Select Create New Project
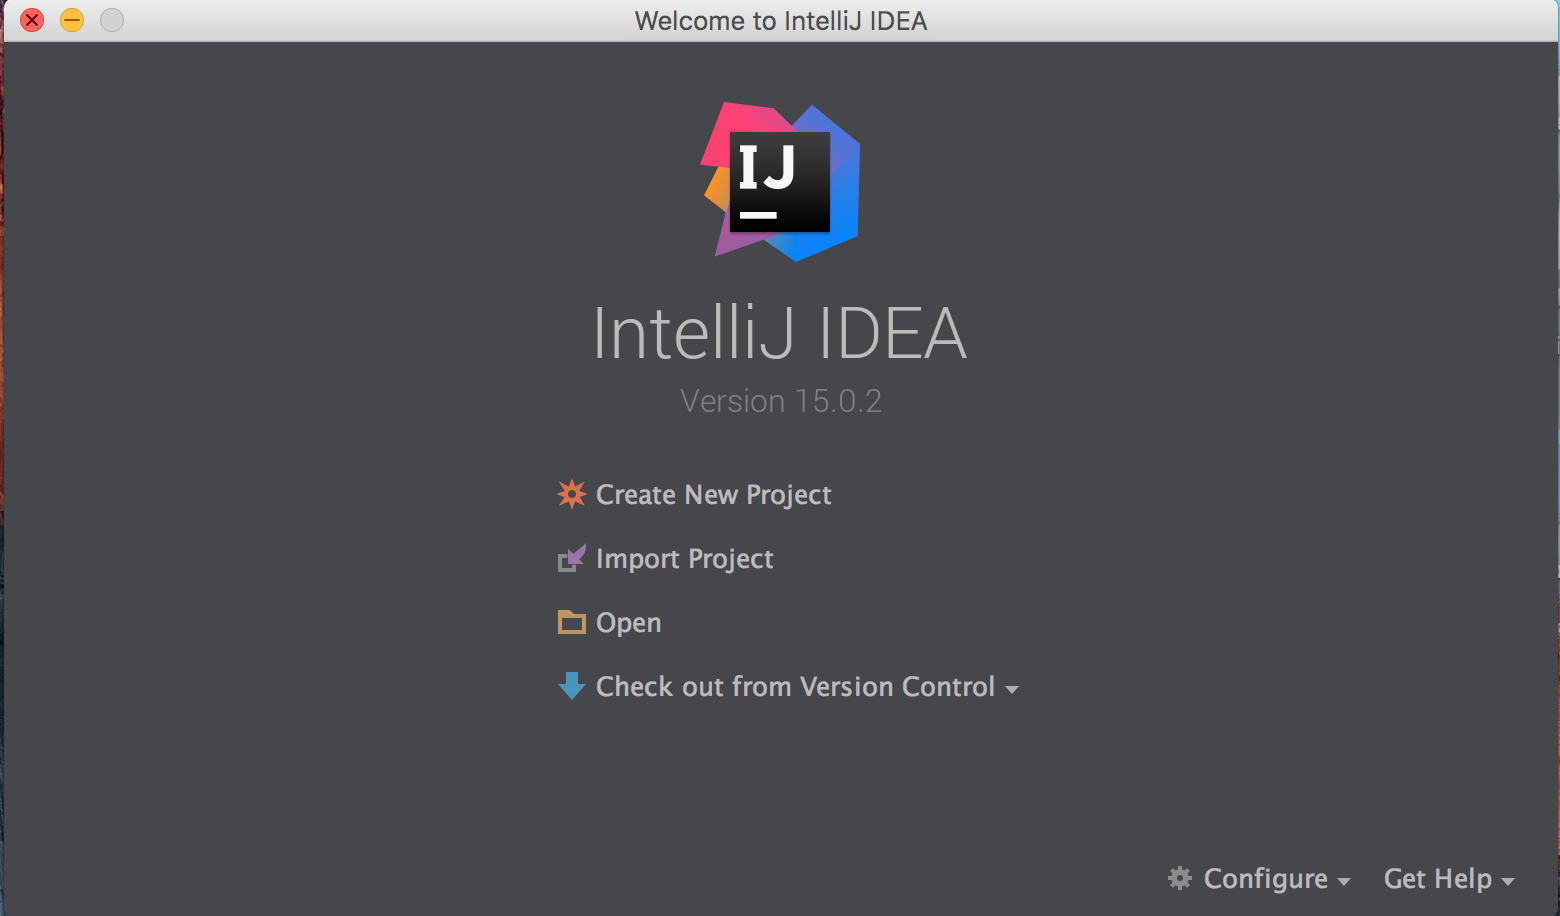Screen dimensions: 1560x916 713,494
